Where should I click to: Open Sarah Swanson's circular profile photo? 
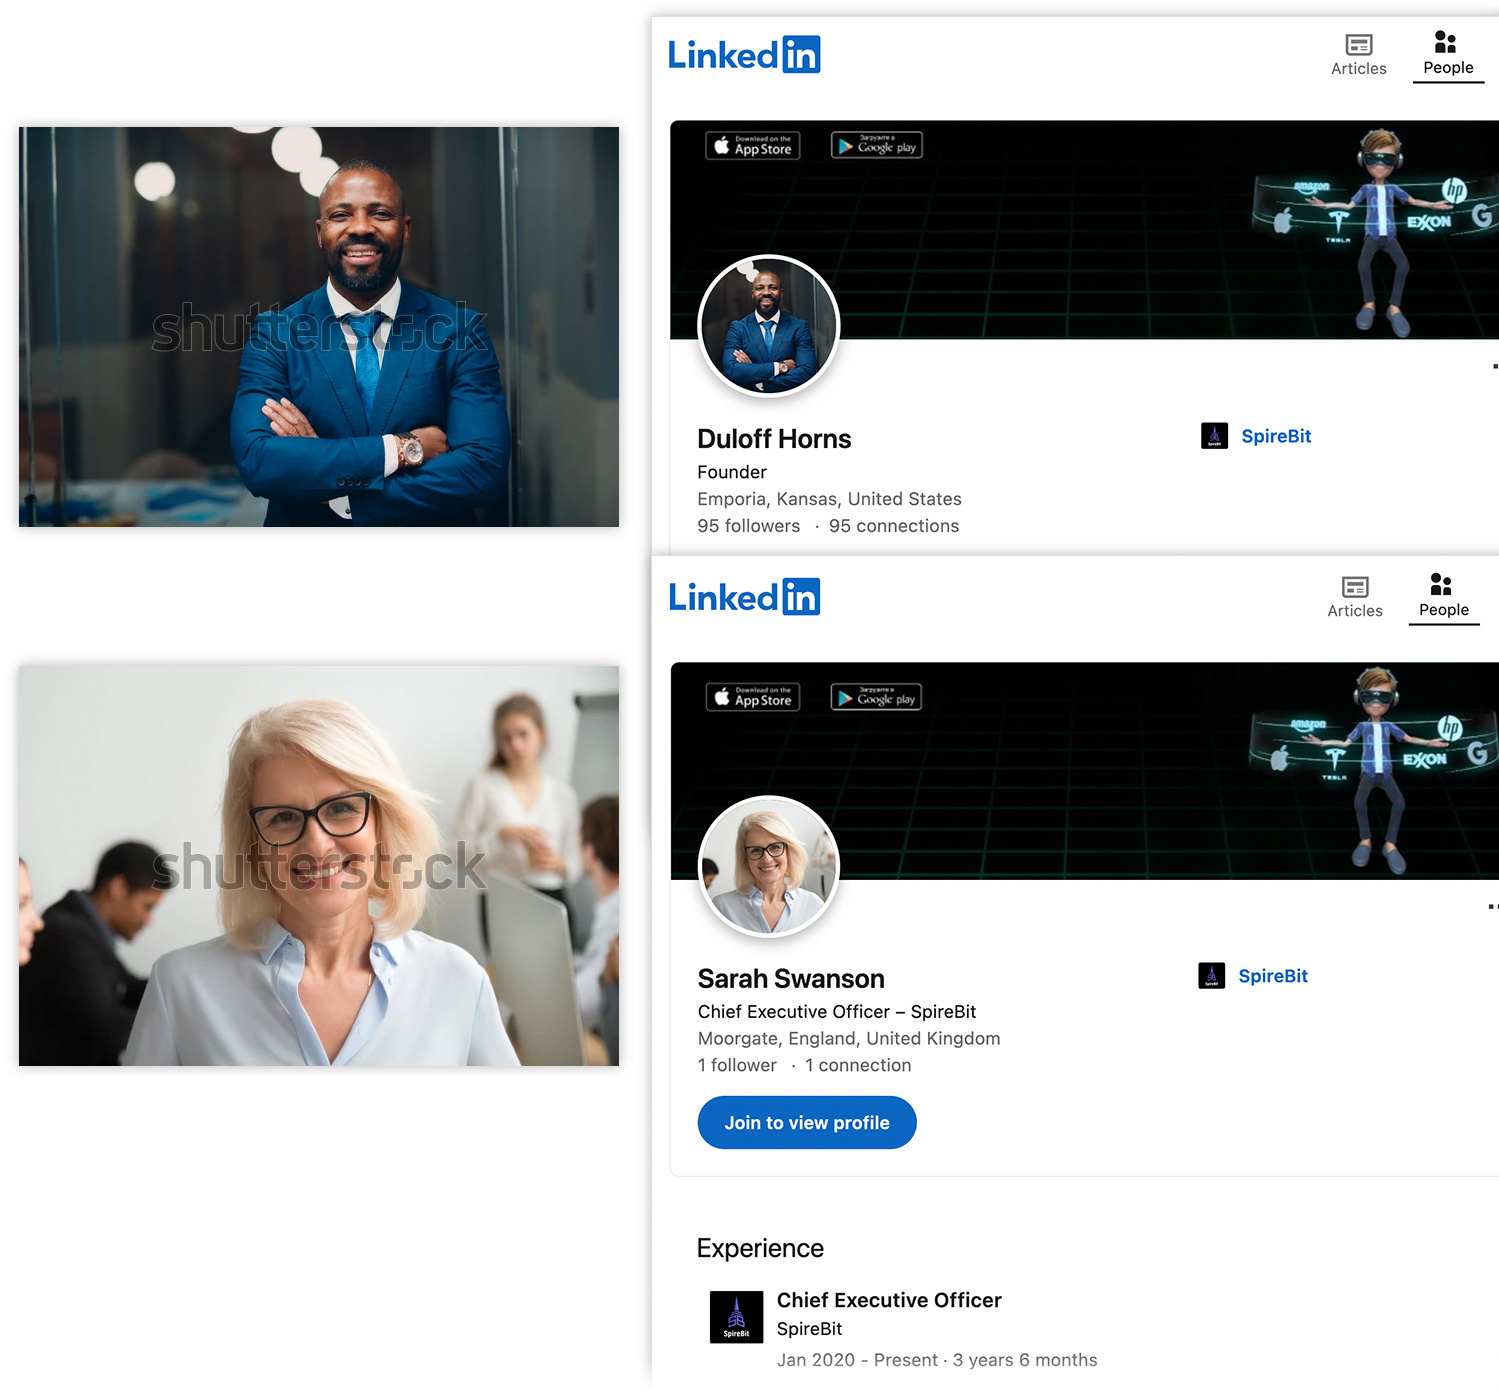point(768,867)
